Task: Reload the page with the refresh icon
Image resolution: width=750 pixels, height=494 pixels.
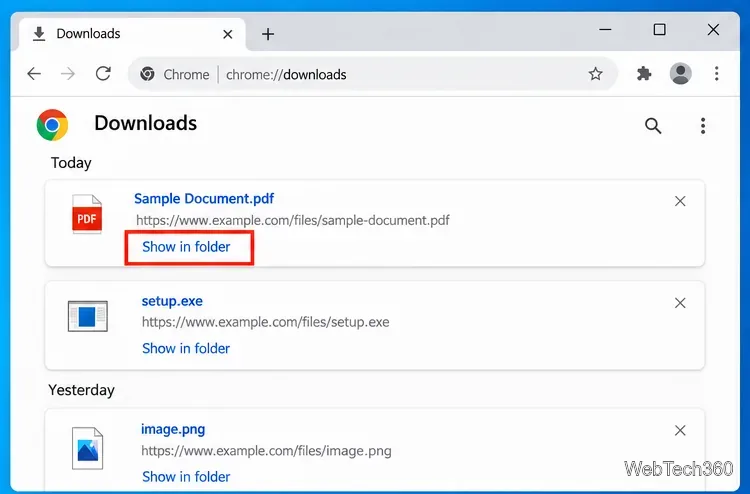Action: (103, 74)
